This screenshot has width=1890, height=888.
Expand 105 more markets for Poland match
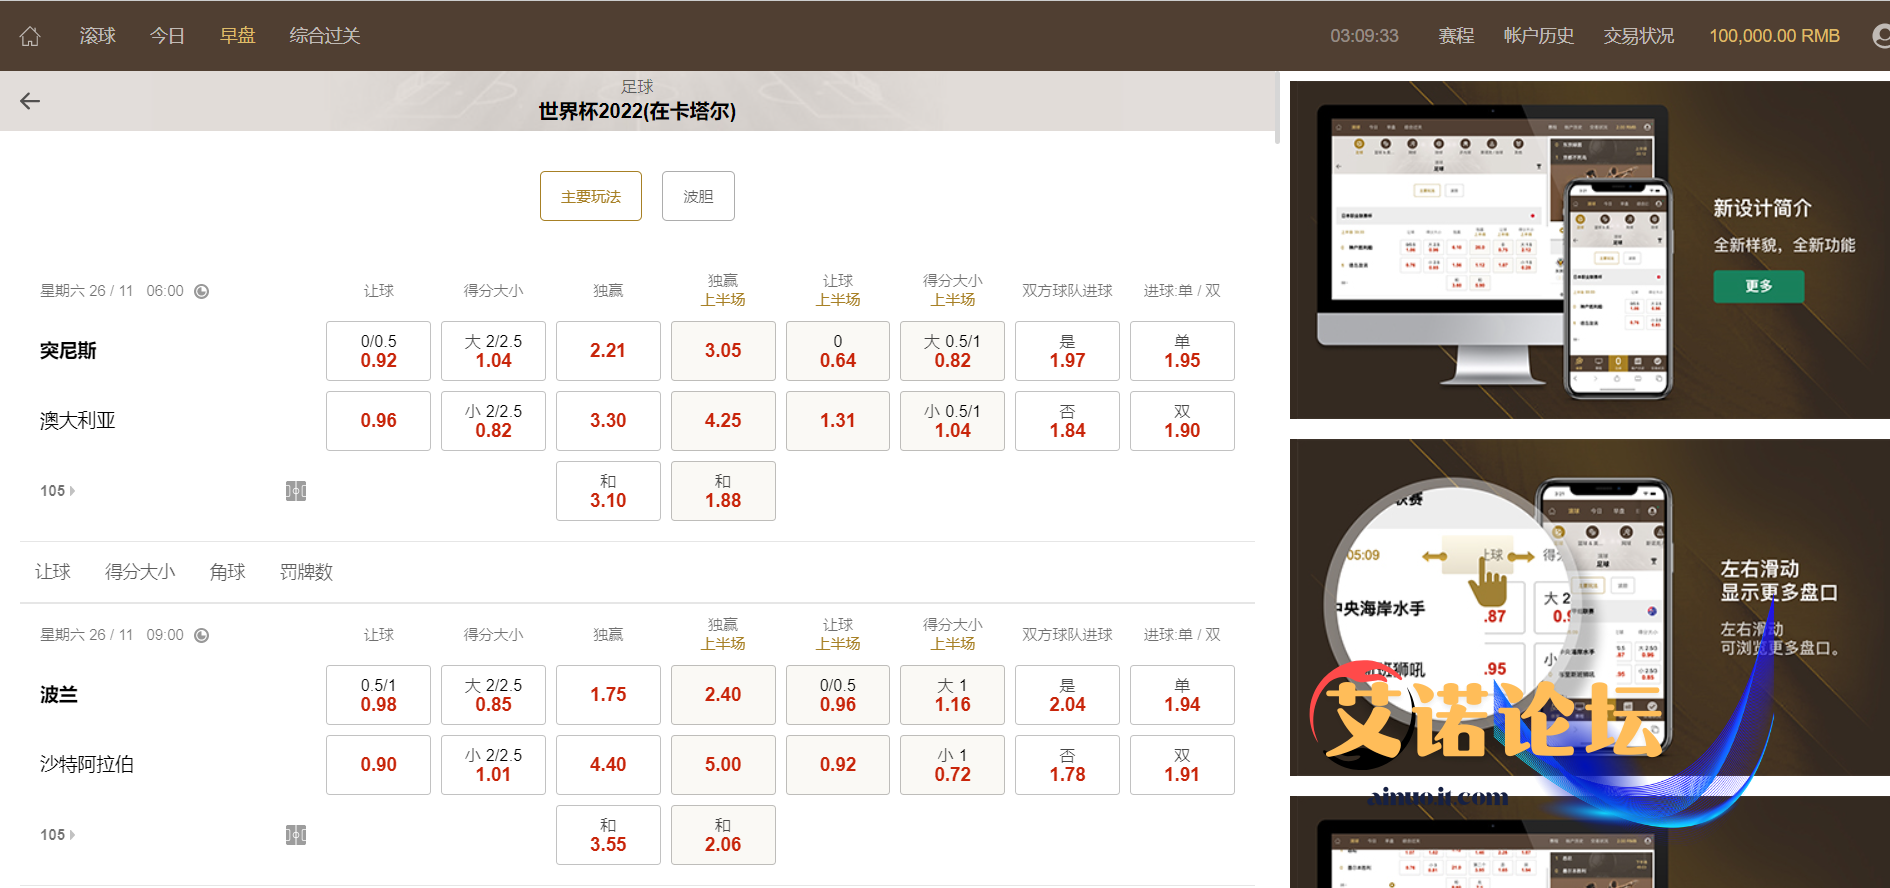57,835
